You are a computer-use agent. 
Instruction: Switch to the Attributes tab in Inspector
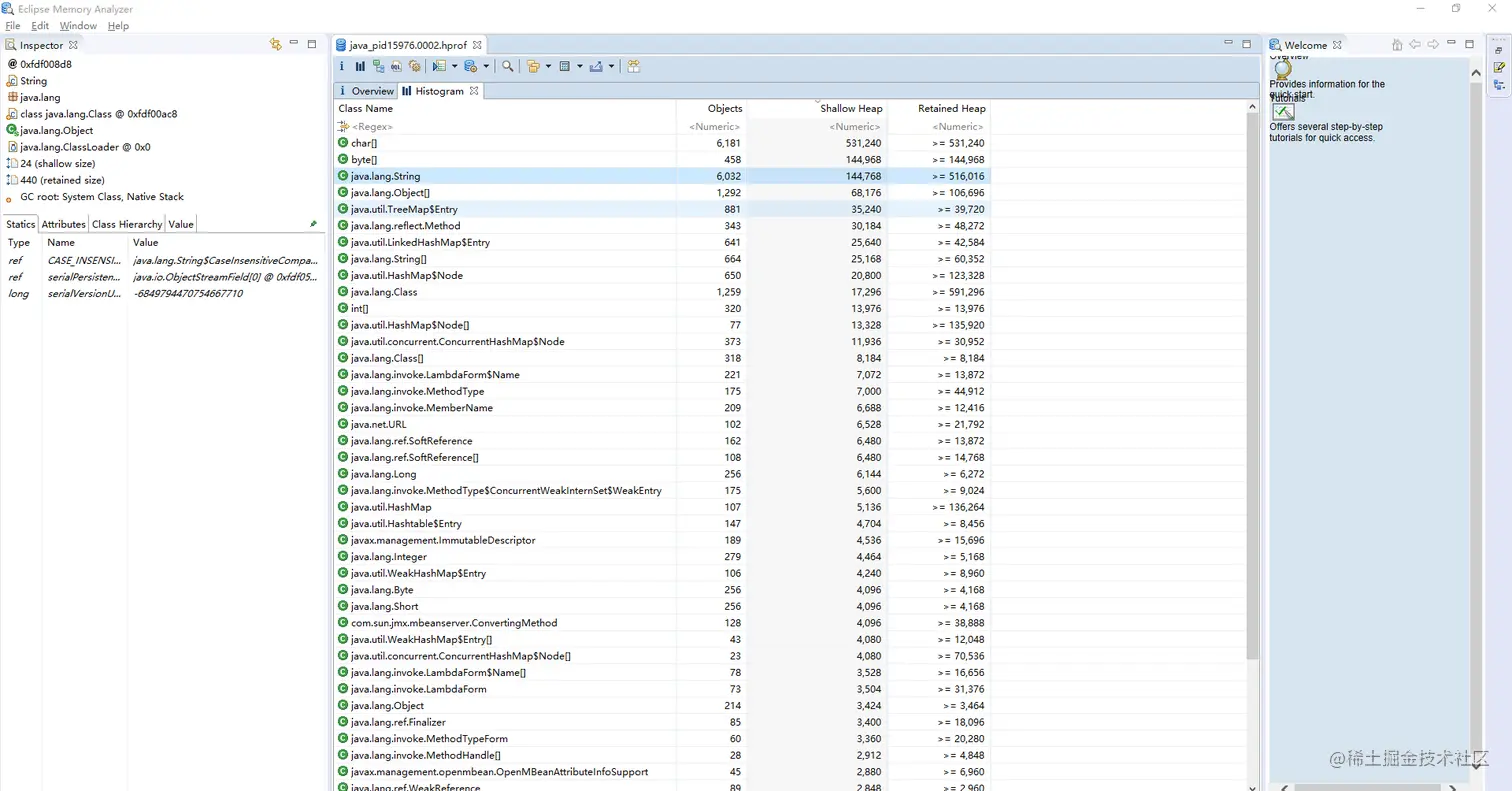63,224
